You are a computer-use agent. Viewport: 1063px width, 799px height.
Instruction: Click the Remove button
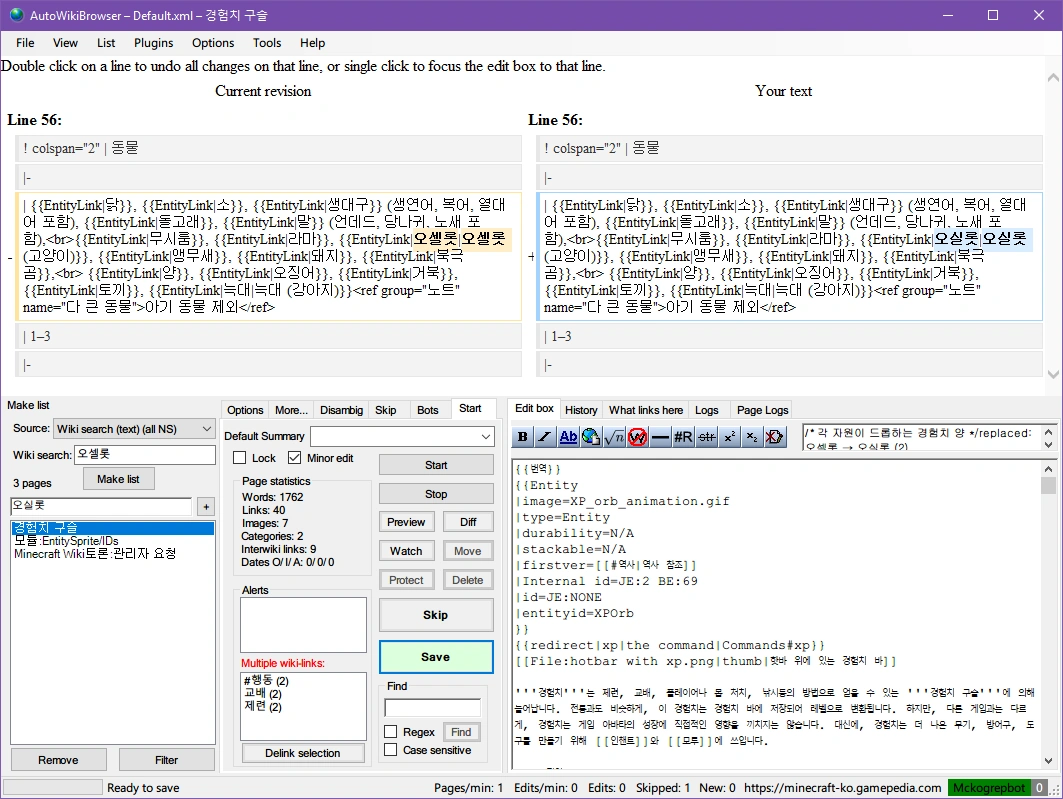tap(58, 760)
